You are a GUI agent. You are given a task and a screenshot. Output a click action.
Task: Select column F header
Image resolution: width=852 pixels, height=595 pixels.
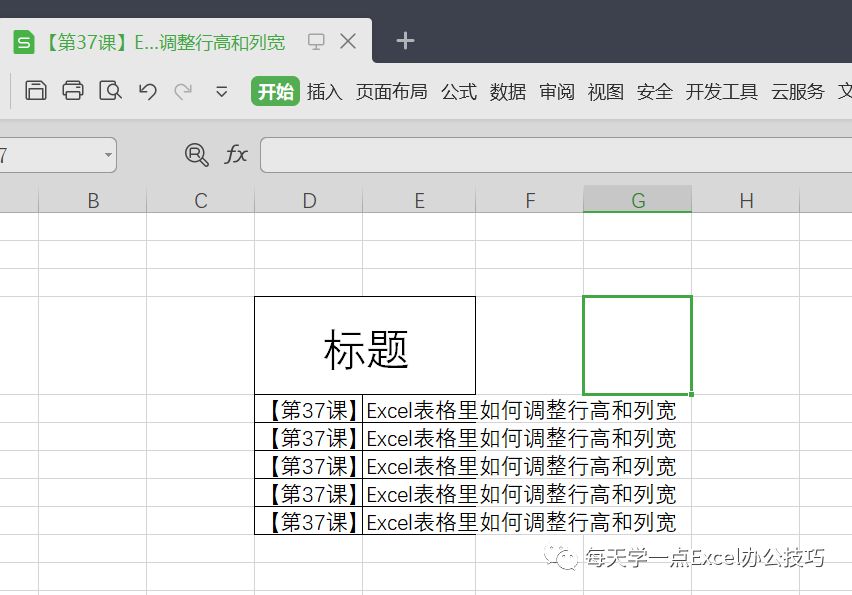[530, 200]
